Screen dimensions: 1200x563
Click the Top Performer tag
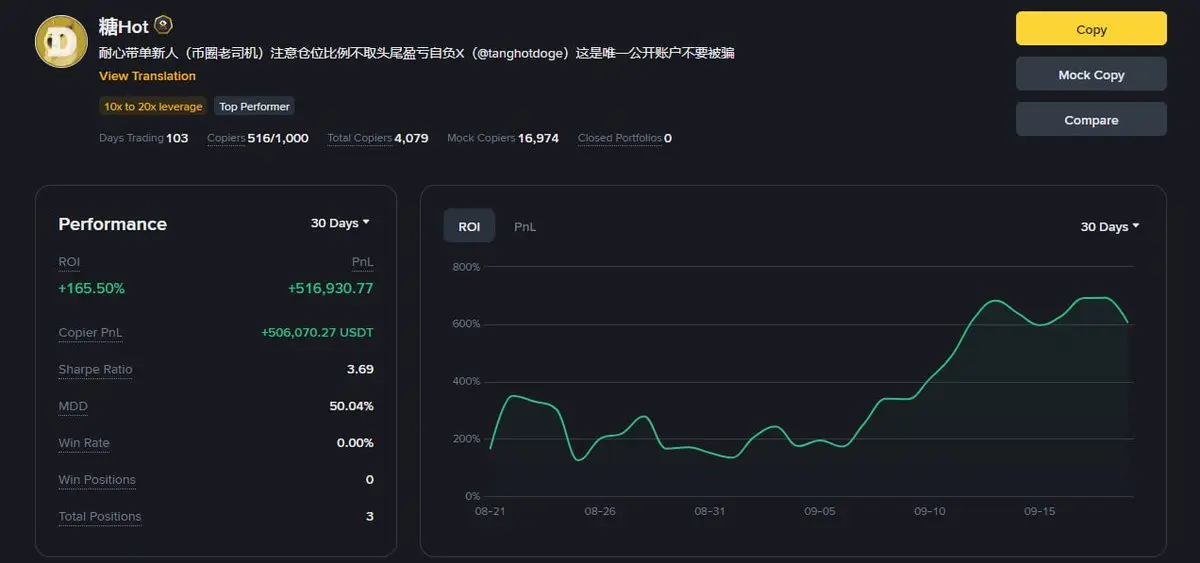tap(254, 106)
